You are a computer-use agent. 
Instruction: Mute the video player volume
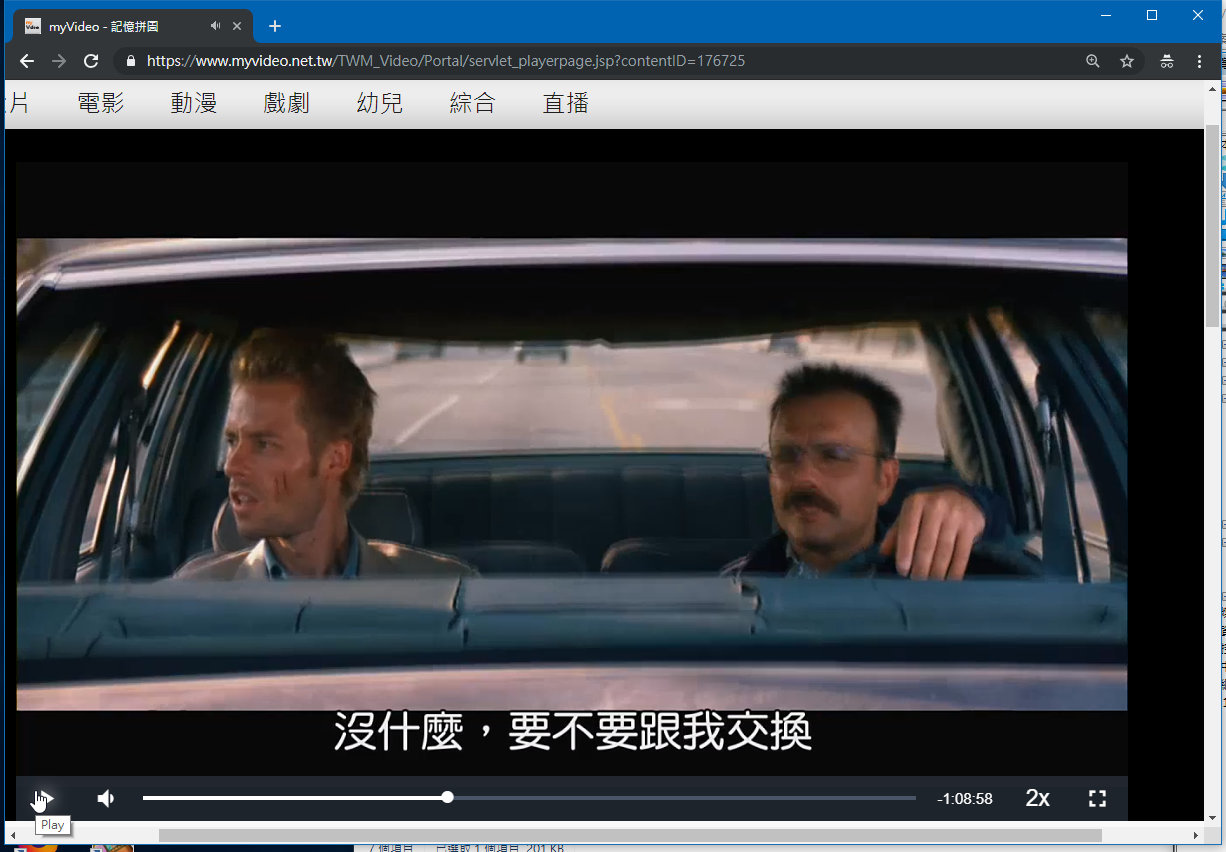click(106, 798)
